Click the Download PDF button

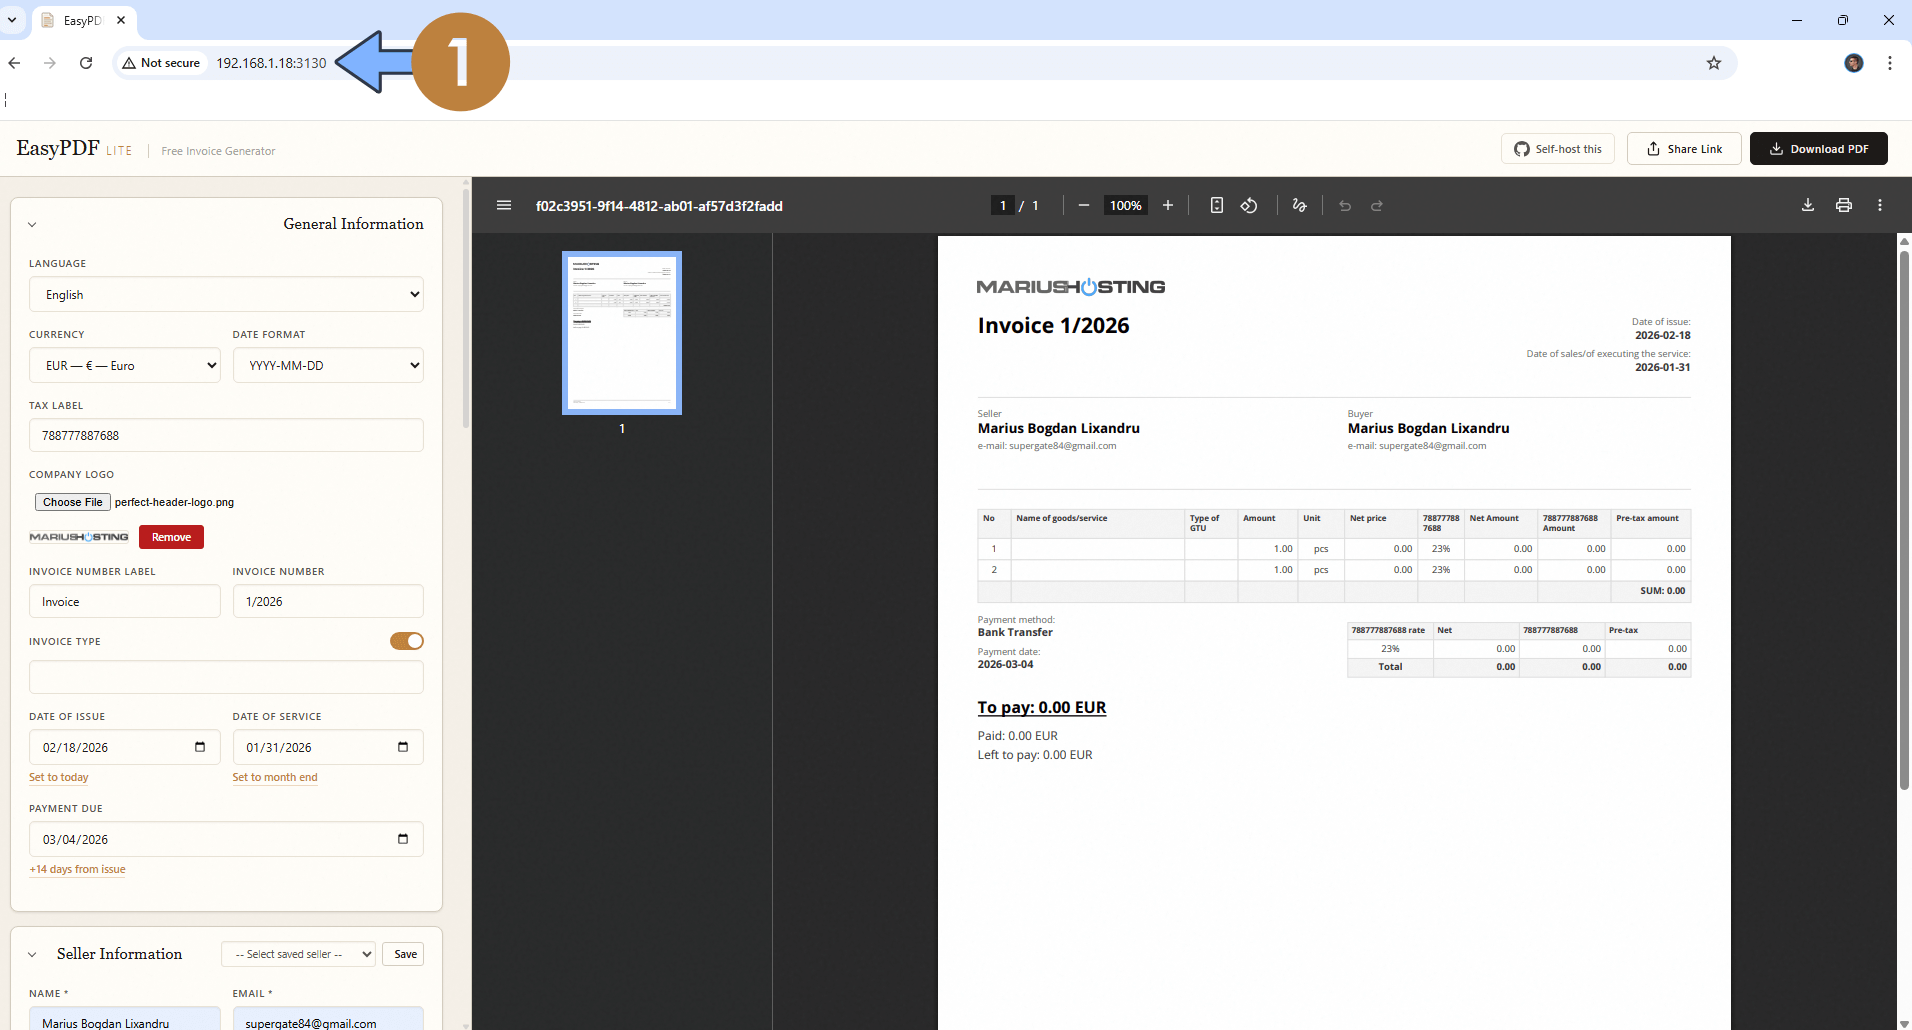pos(1818,148)
